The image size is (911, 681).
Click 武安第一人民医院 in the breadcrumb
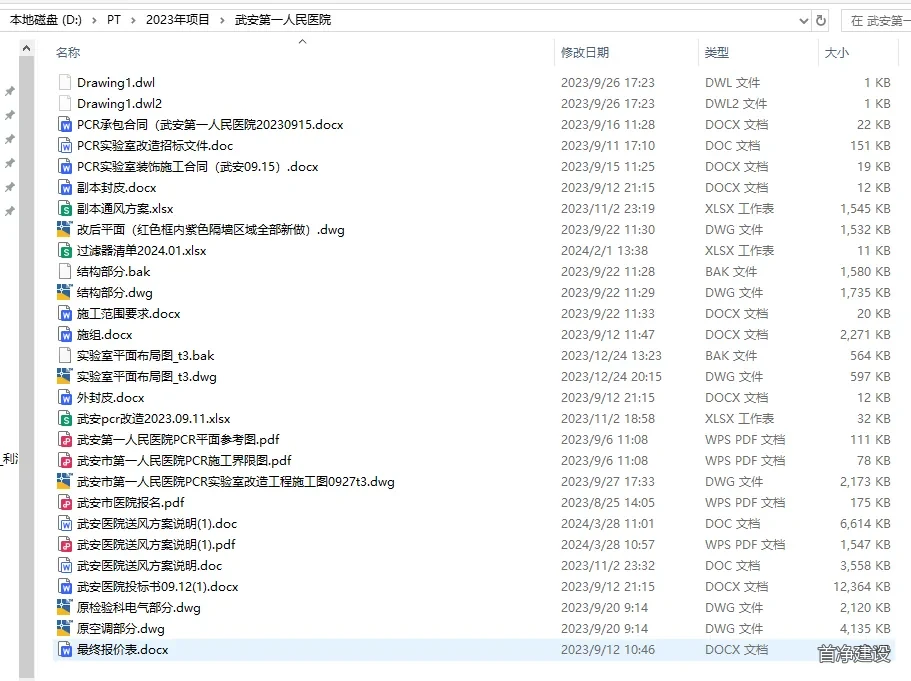pos(283,20)
